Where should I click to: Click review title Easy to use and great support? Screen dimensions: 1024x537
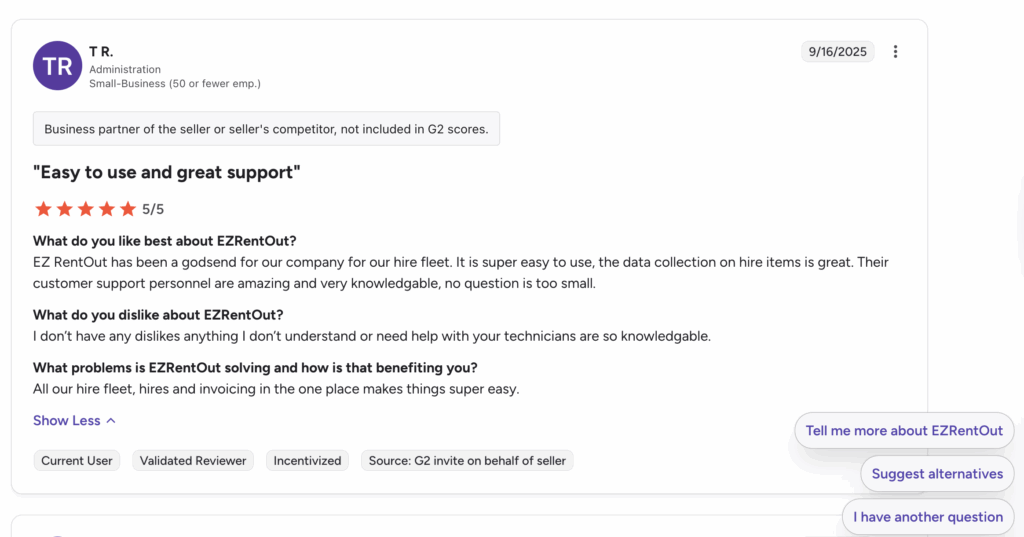(x=167, y=172)
